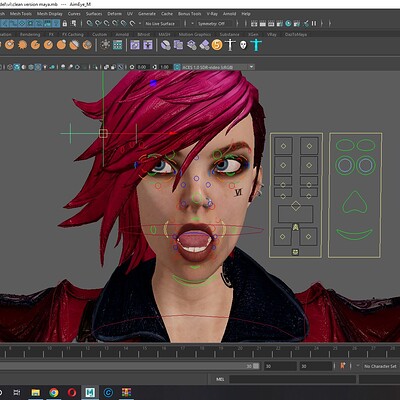Click the first orange sphere shelf icon
The width and height of the screenshot is (400, 400).
[9, 44]
